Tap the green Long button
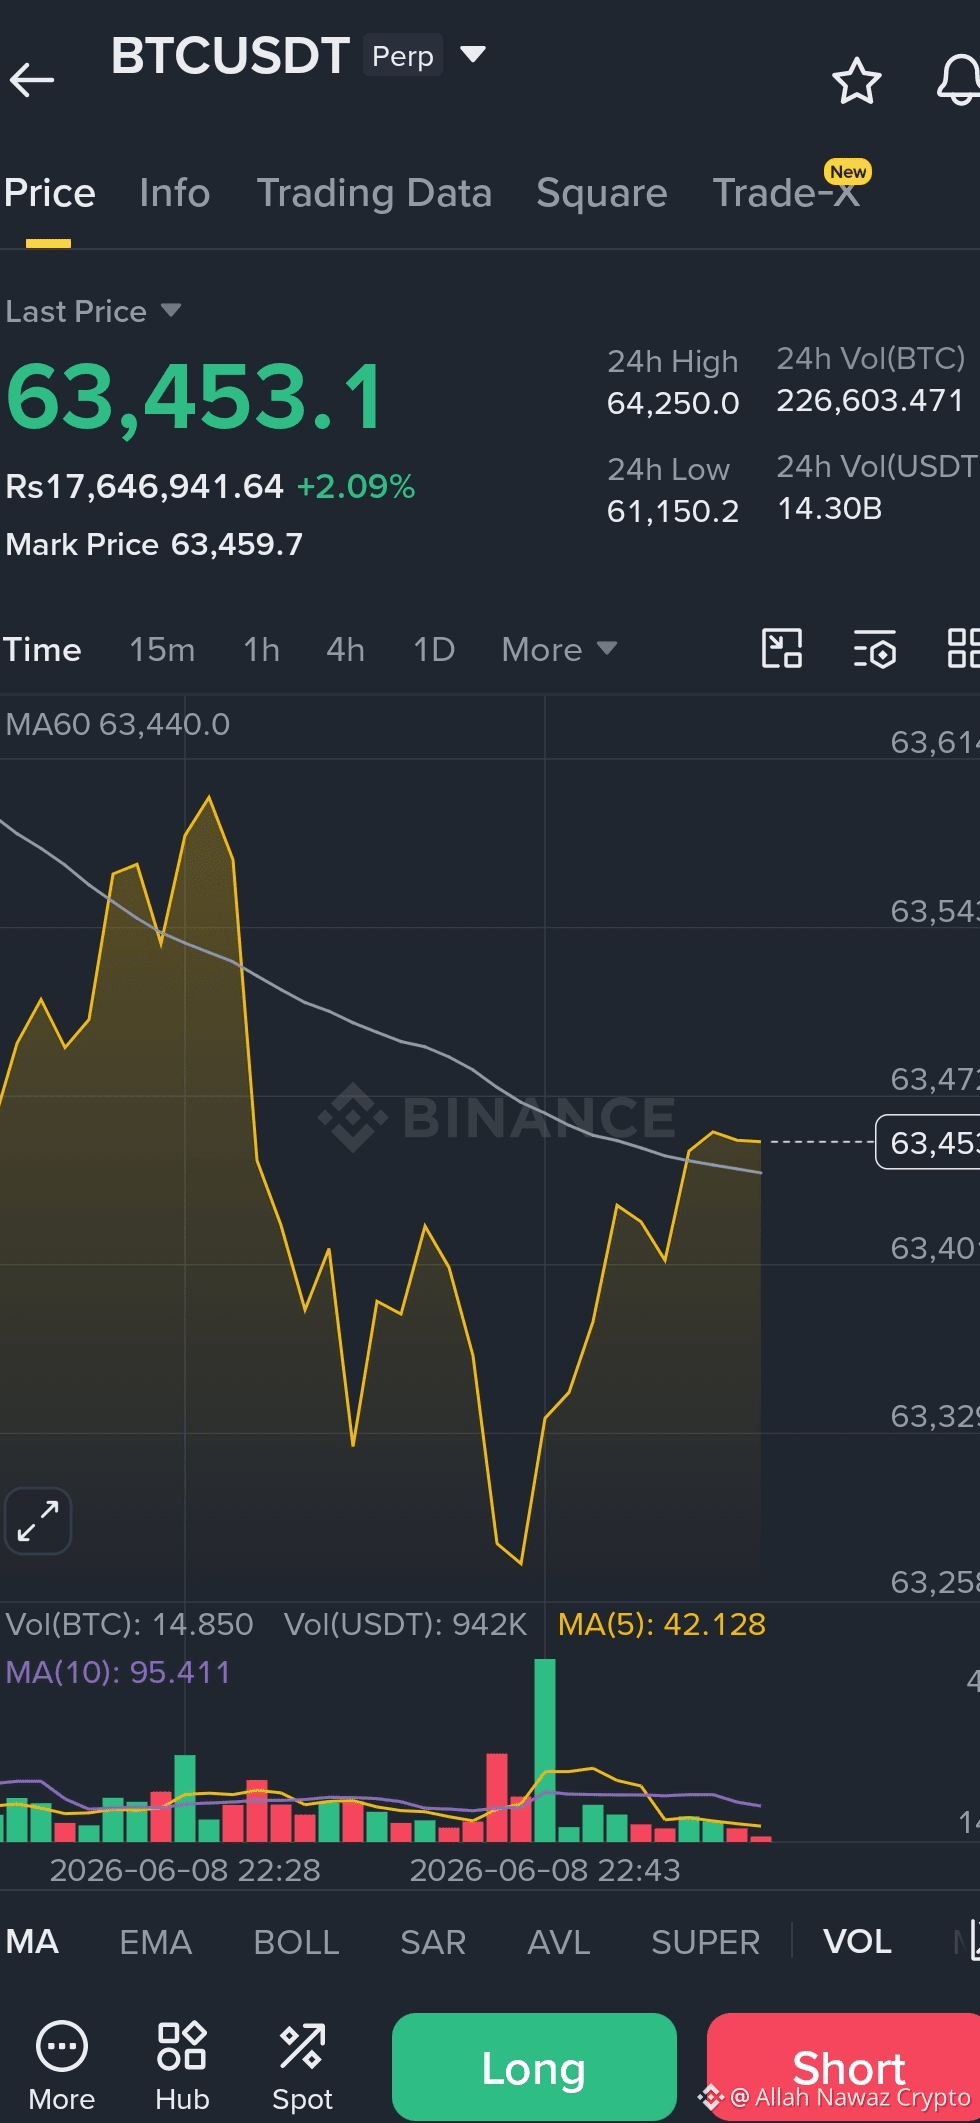Screen dimensions: 980x2123 pos(534,2066)
